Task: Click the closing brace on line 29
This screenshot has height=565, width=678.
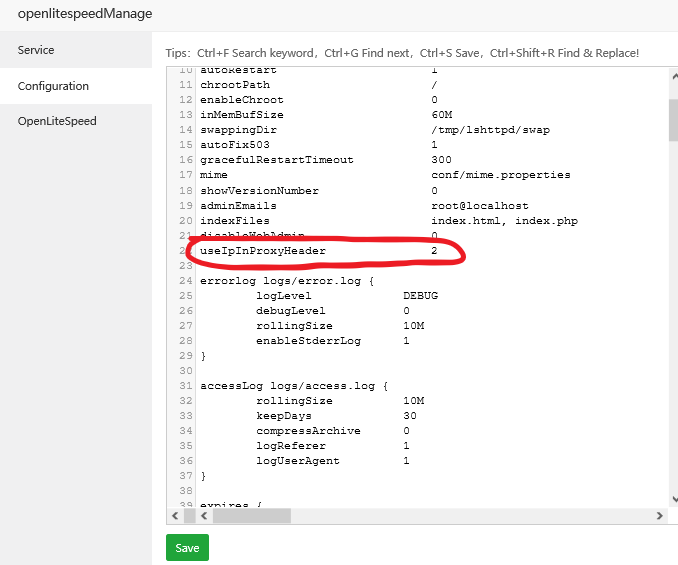Action: (x=203, y=356)
